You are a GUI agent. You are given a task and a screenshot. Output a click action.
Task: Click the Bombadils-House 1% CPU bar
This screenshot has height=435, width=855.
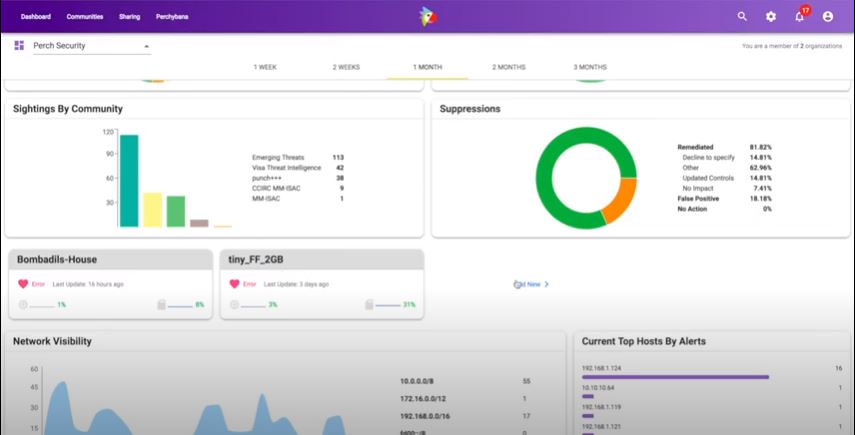coord(42,307)
